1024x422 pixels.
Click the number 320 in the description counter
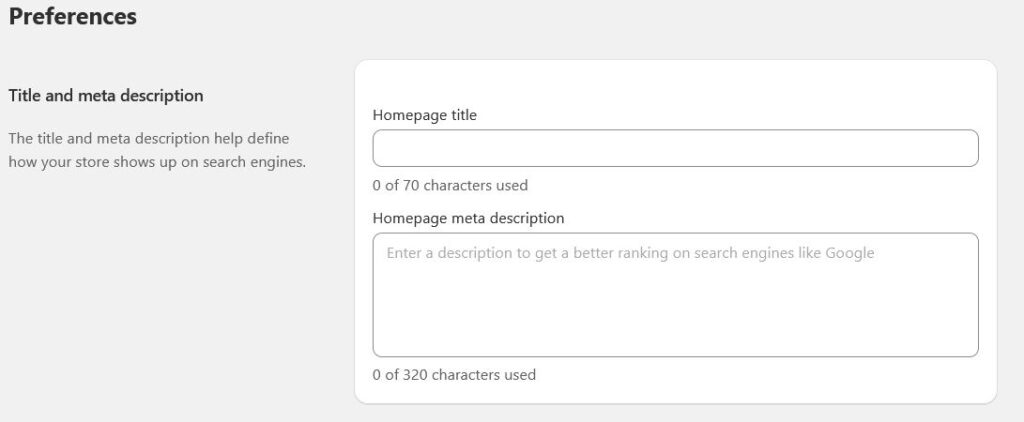coord(415,375)
